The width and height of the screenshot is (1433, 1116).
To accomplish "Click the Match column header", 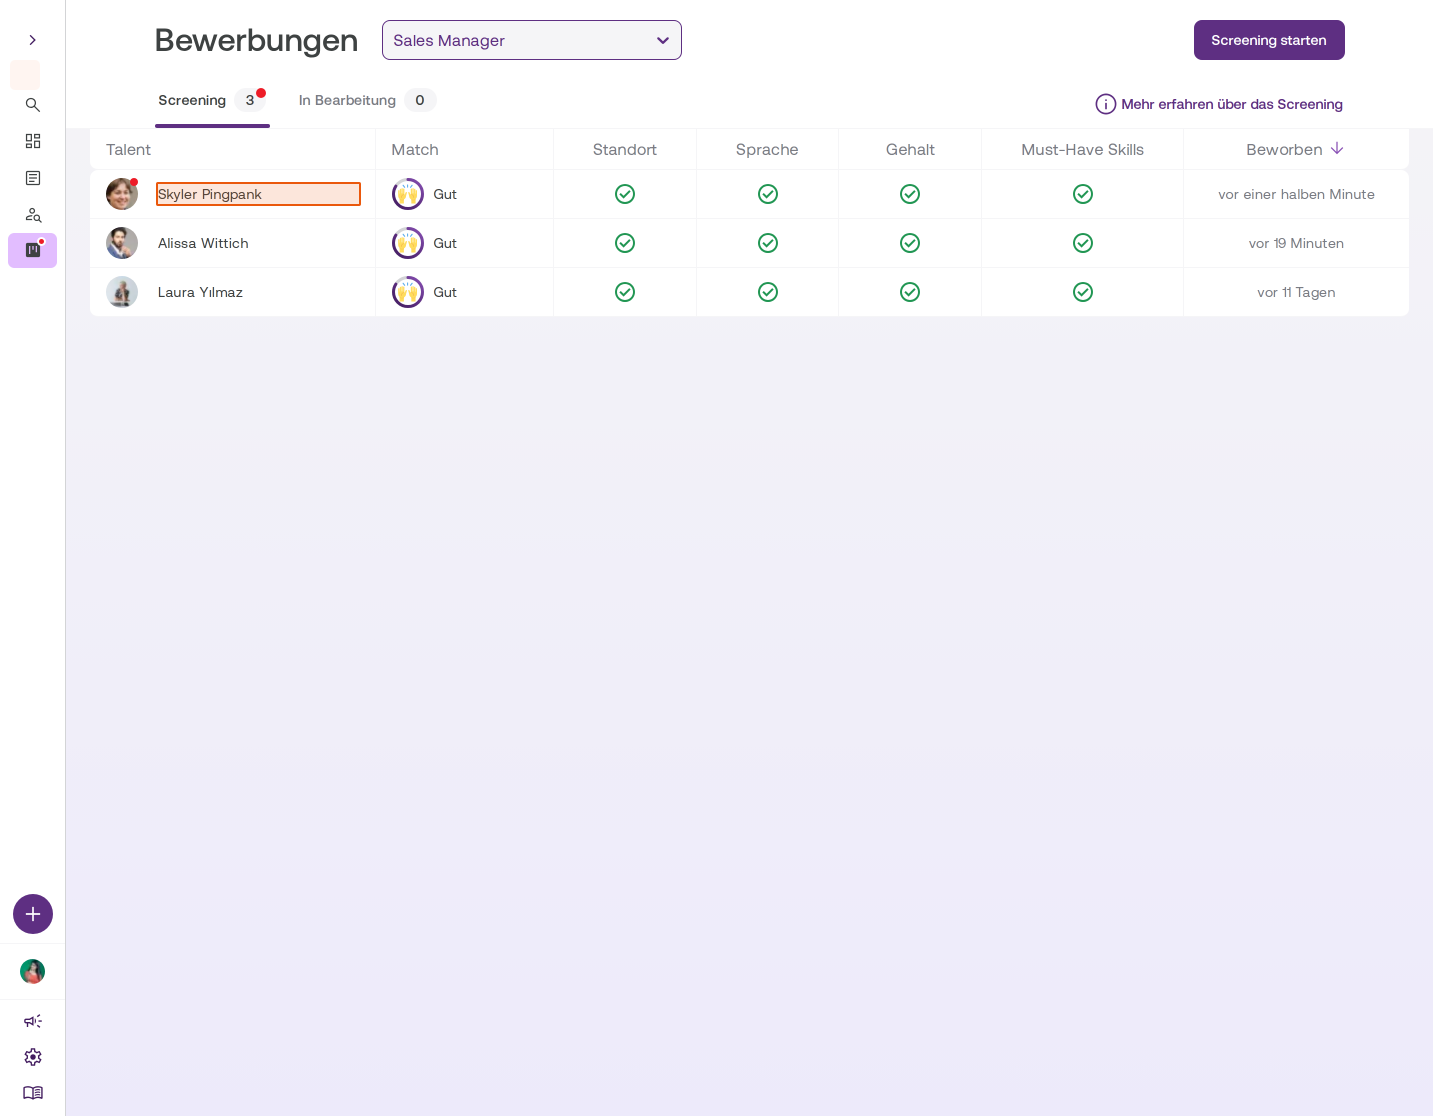I will (415, 149).
